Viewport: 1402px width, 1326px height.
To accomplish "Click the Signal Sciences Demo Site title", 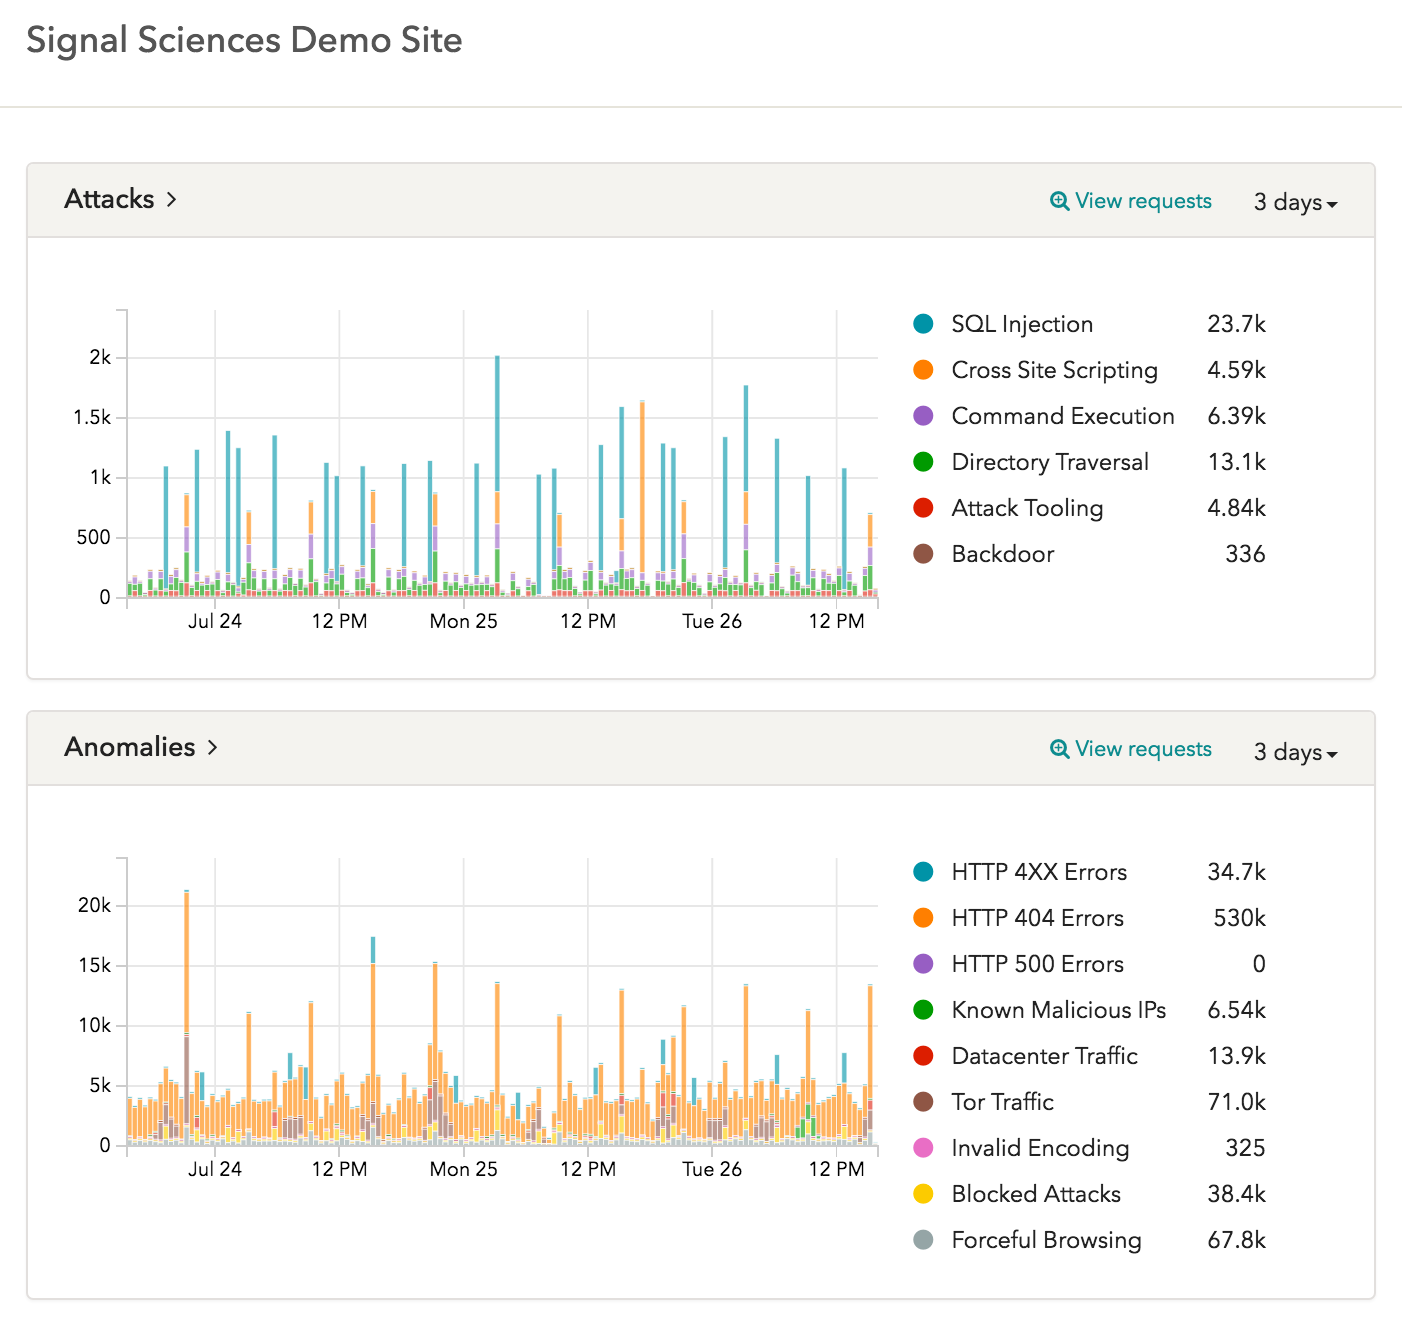I will pyautogui.click(x=245, y=41).
